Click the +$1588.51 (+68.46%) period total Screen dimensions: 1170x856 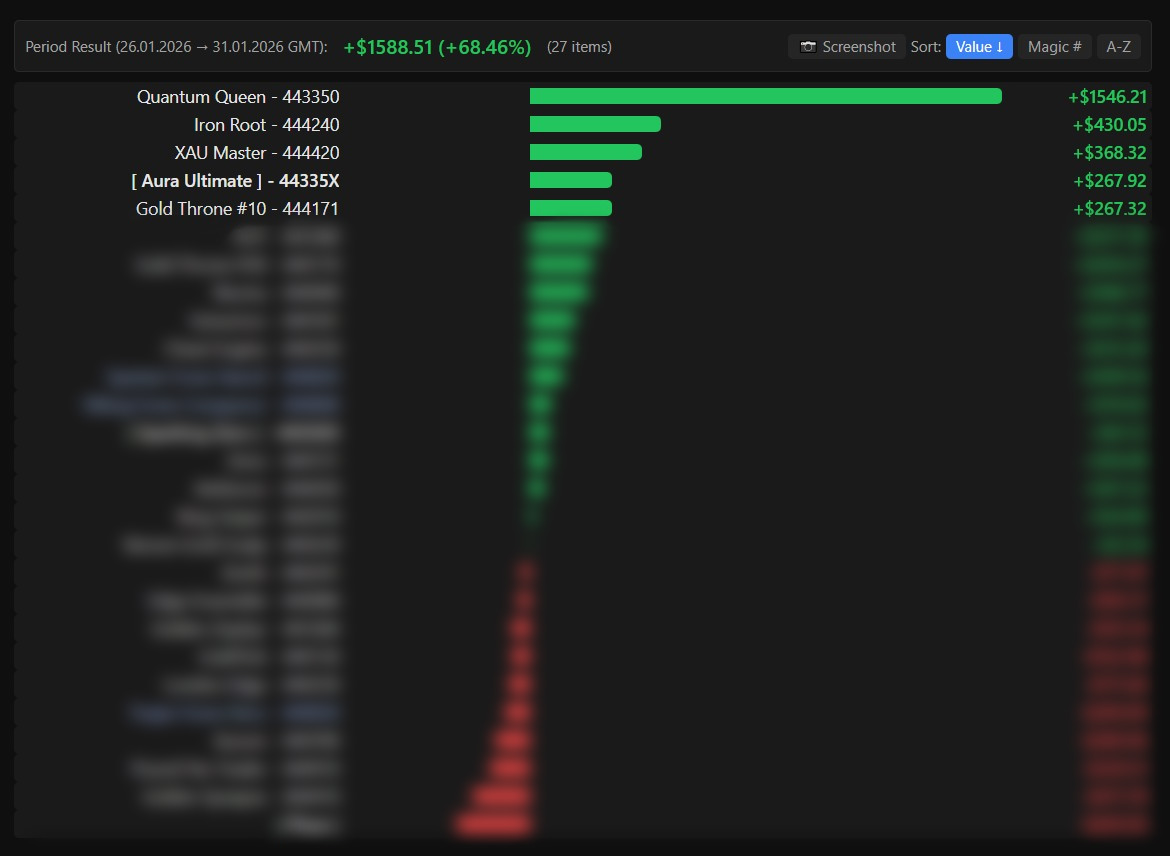tap(437, 47)
